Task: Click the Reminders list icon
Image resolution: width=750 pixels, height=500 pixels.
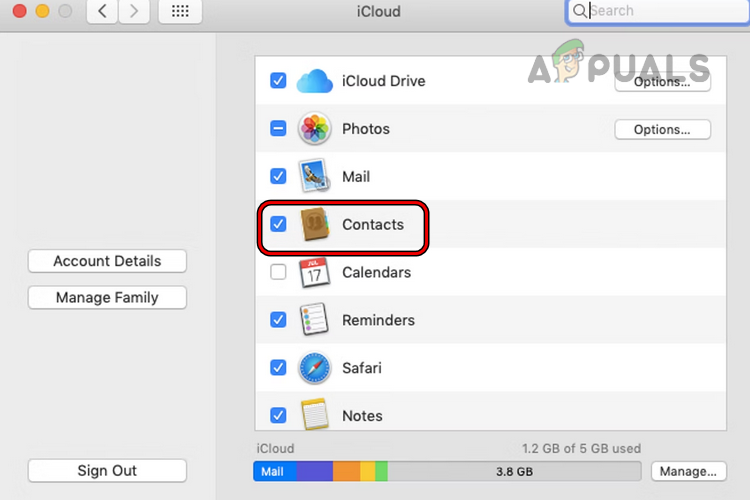Action: tap(314, 319)
